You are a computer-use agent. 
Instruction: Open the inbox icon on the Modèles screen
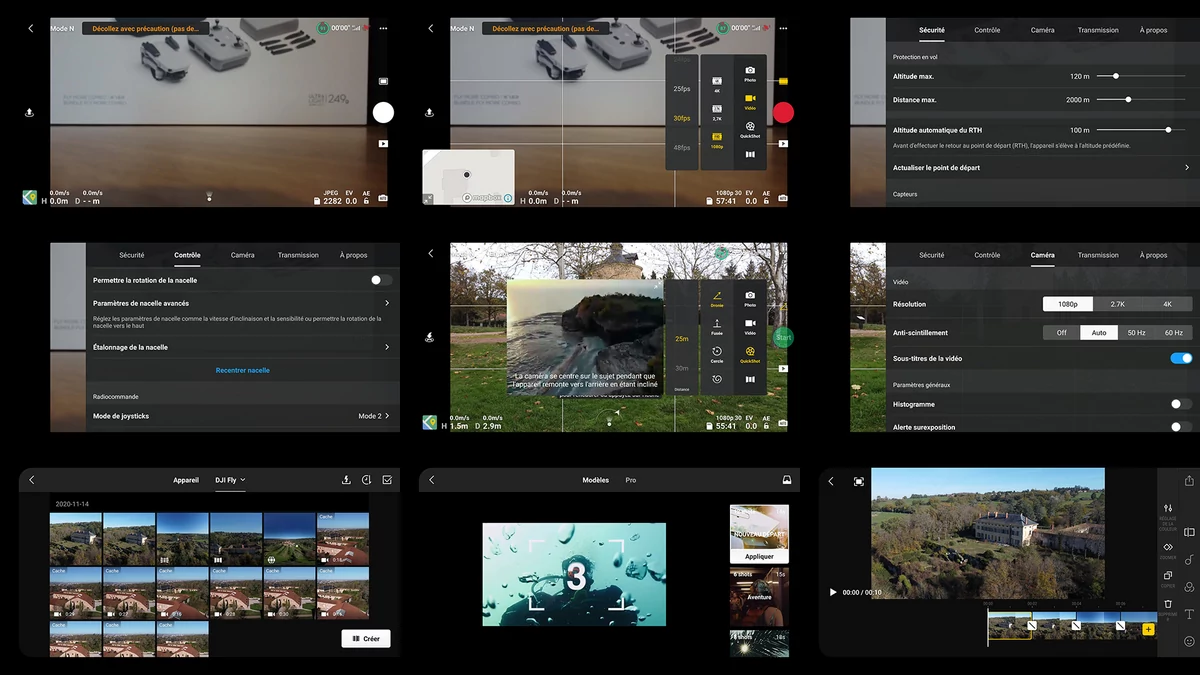[x=787, y=480]
